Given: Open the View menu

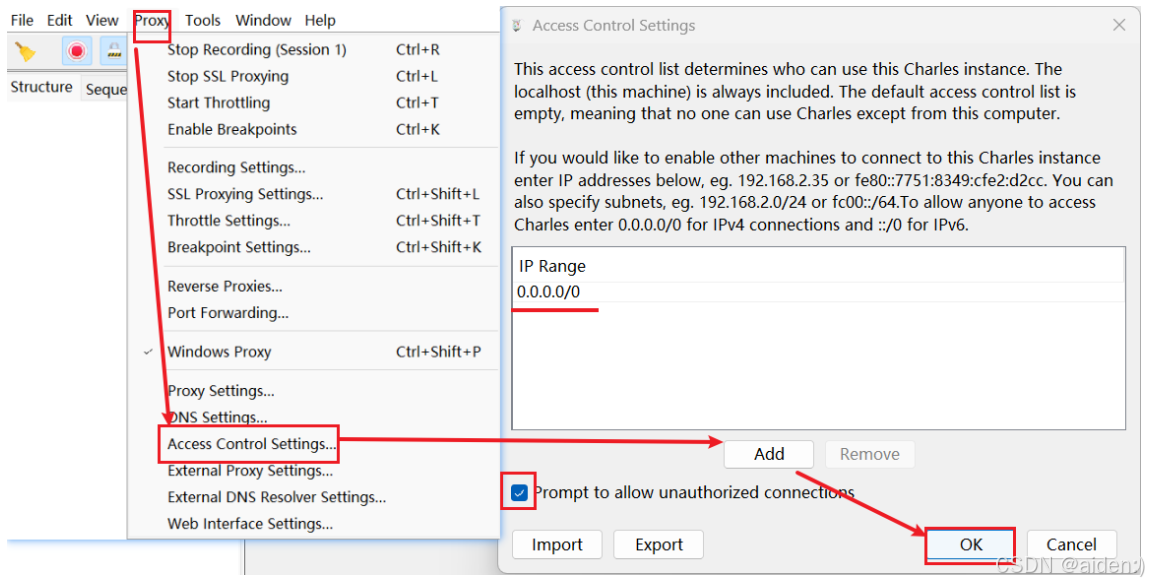Looking at the screenshot, I should (x=102, y=21).
